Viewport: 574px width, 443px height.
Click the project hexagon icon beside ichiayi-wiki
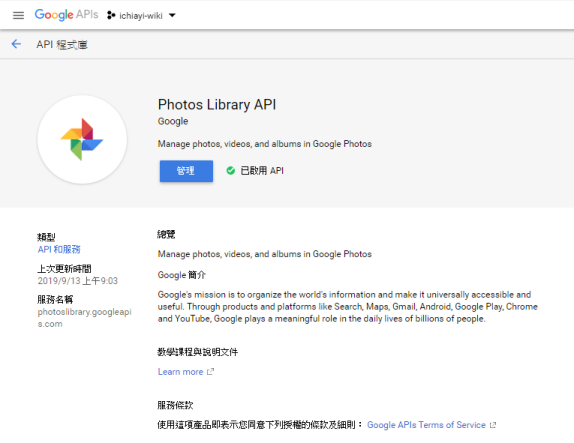coord(111,15)
